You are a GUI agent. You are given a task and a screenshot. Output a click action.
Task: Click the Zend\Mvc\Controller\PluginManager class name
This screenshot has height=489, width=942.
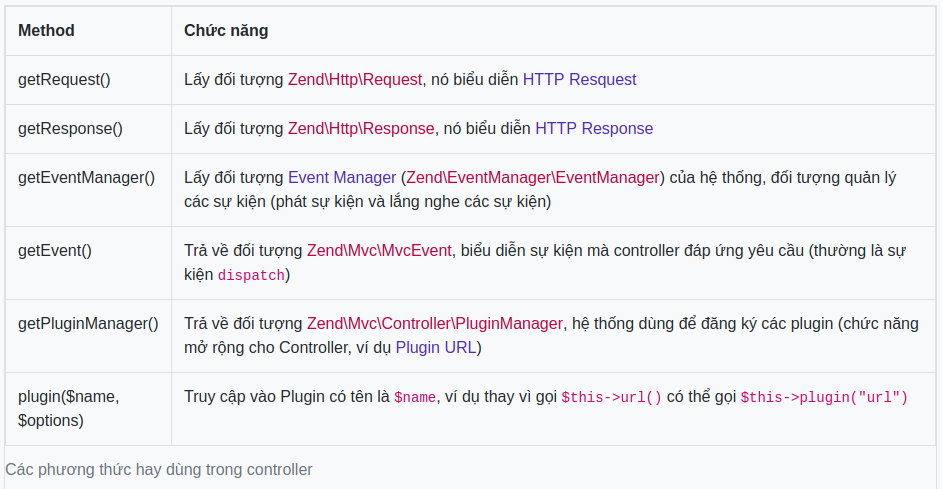(x=434, y=324)
